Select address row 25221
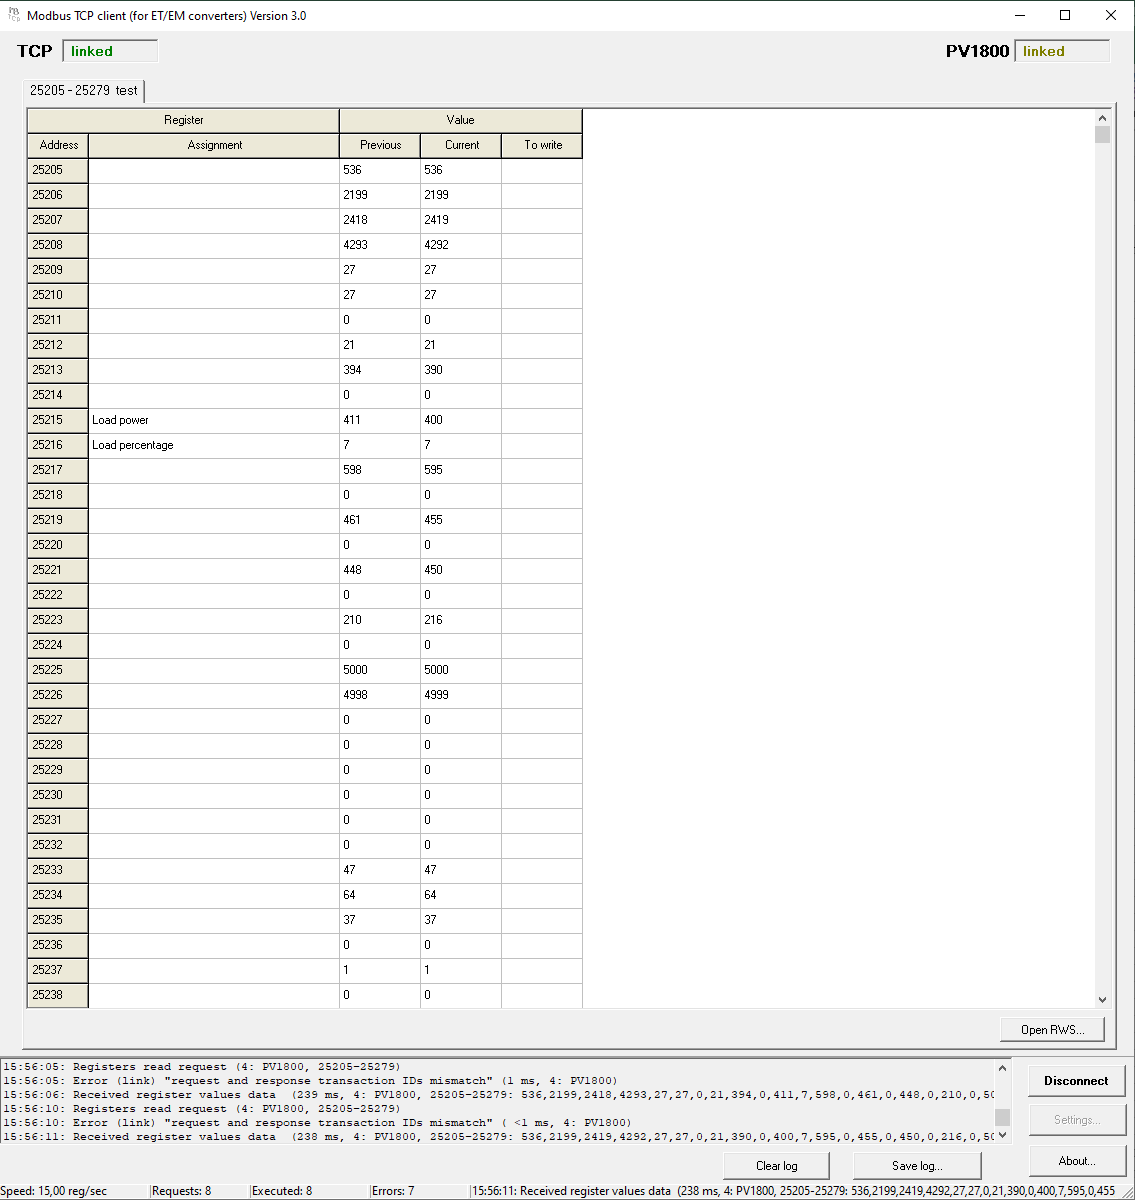Screen dimensions: 1135x1200 (58, 570)
